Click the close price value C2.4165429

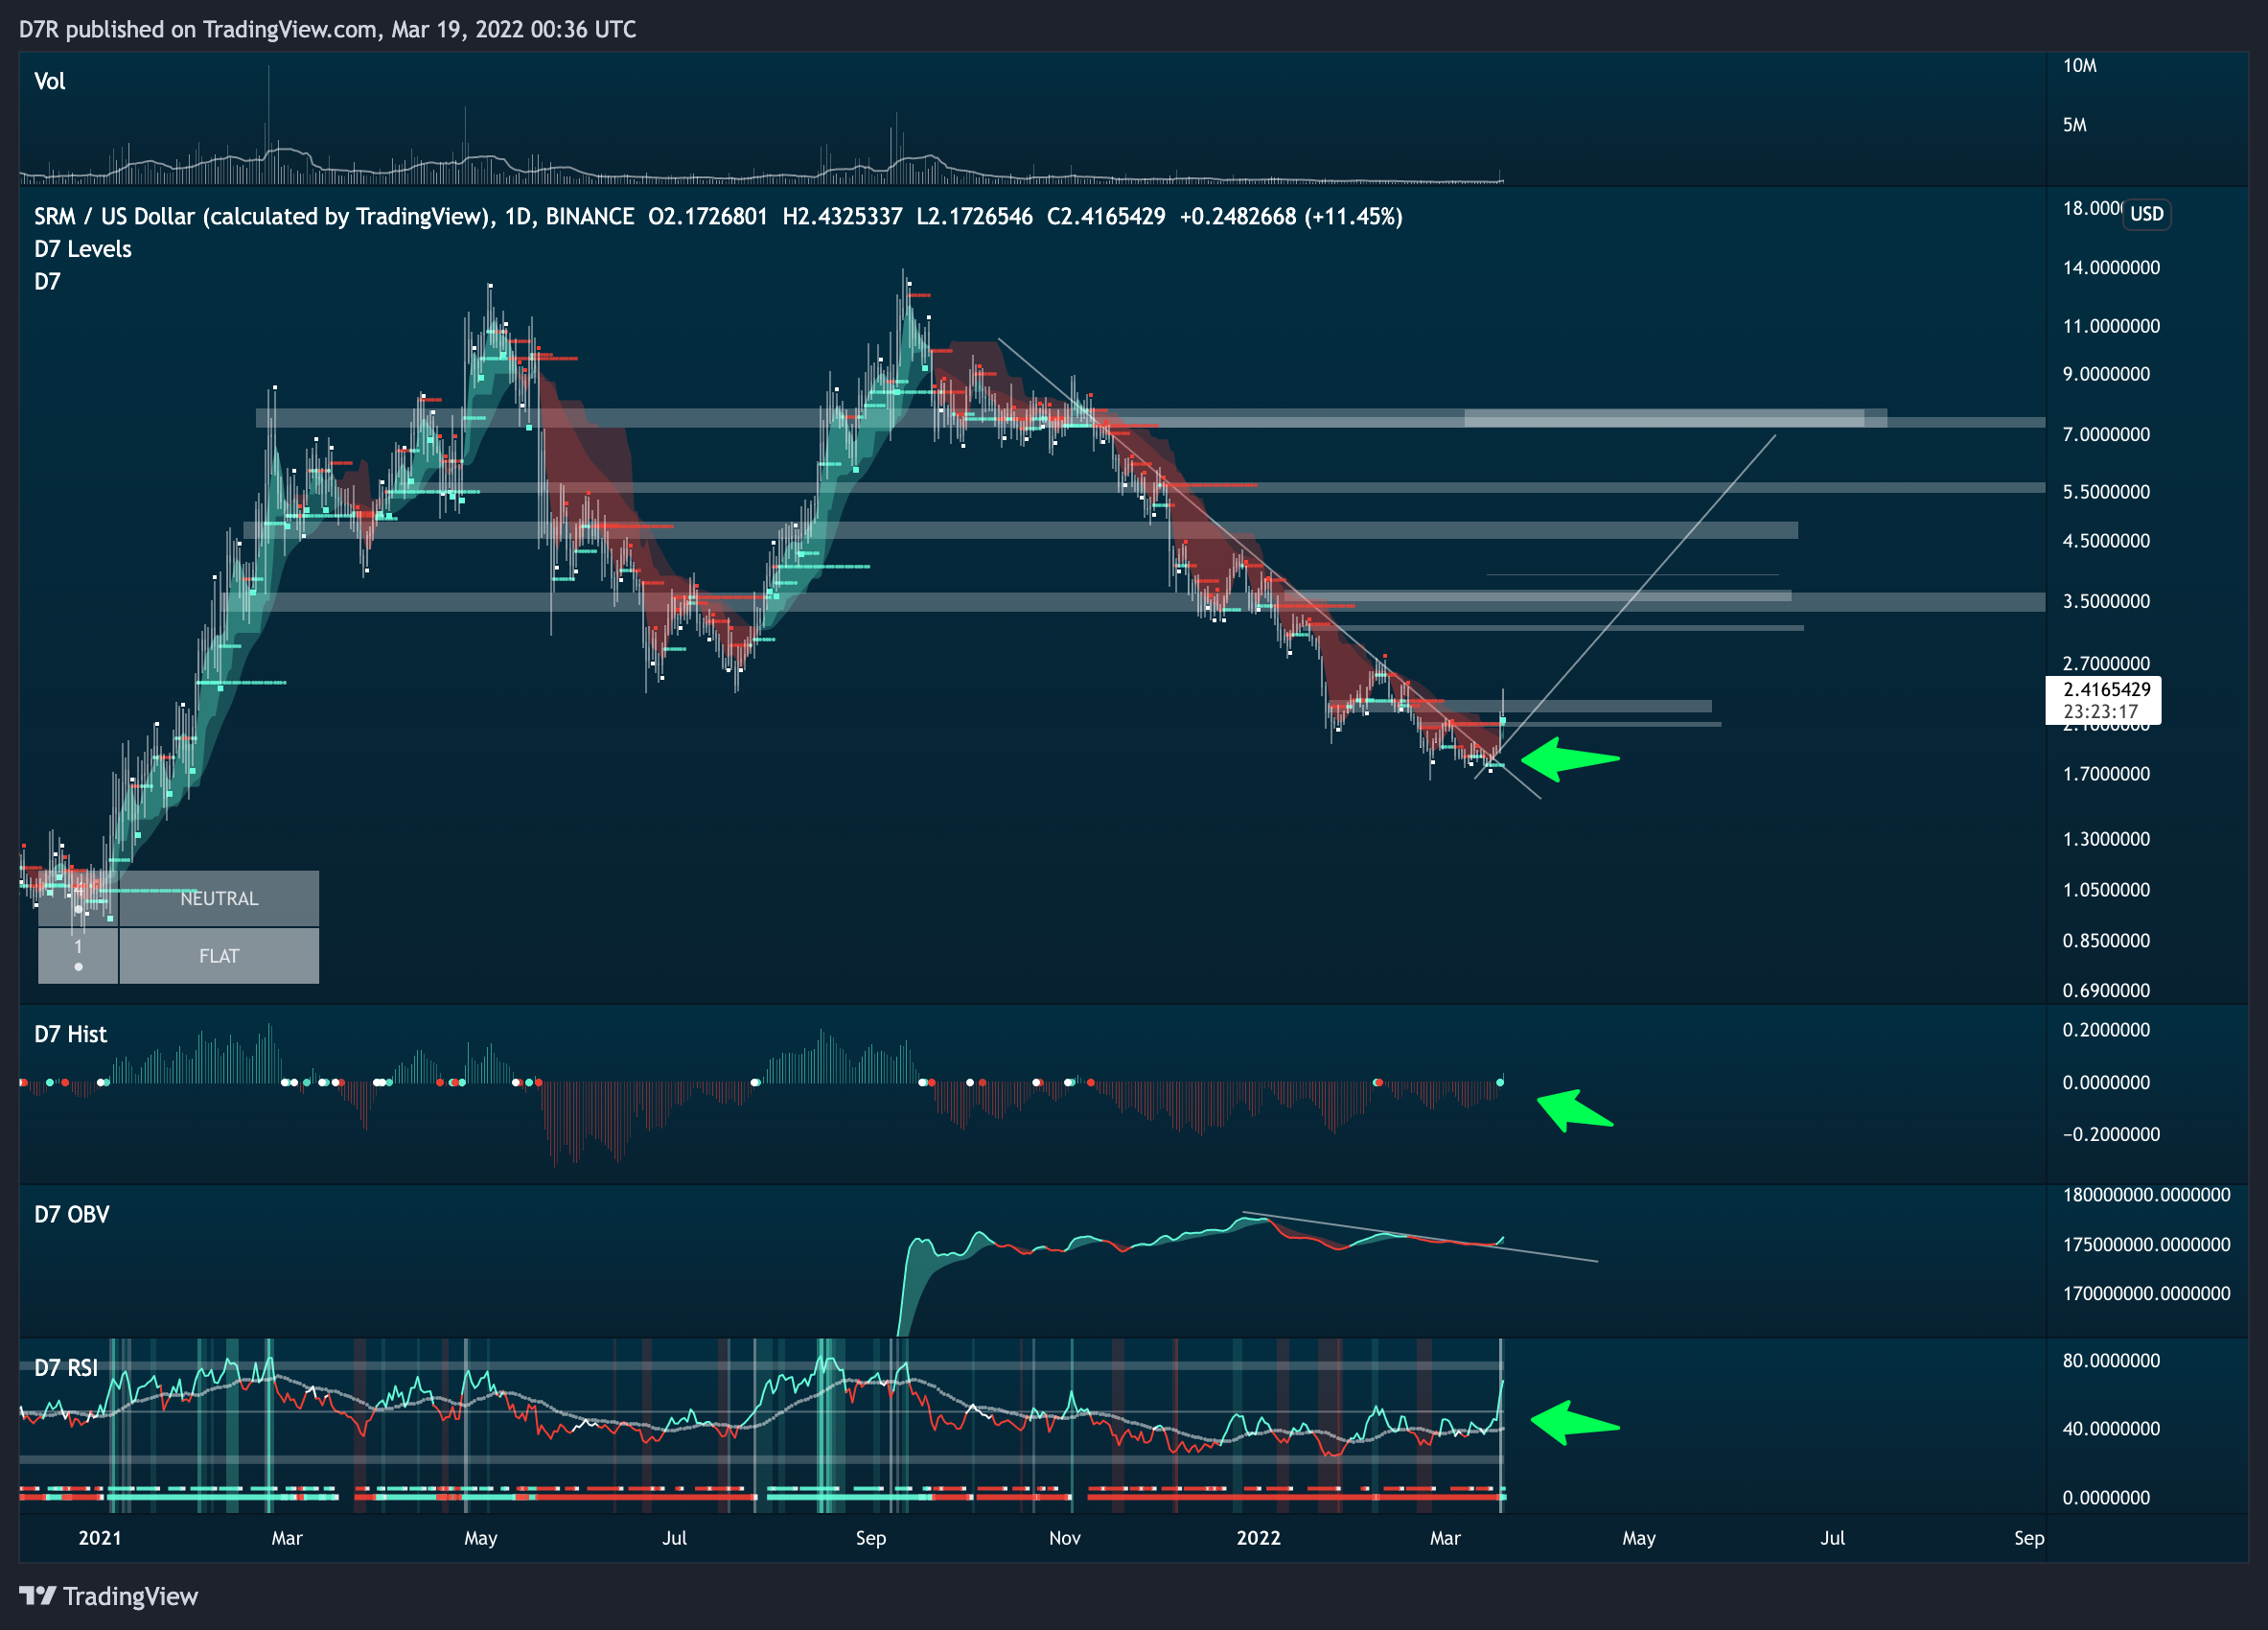pos(1106,216)
